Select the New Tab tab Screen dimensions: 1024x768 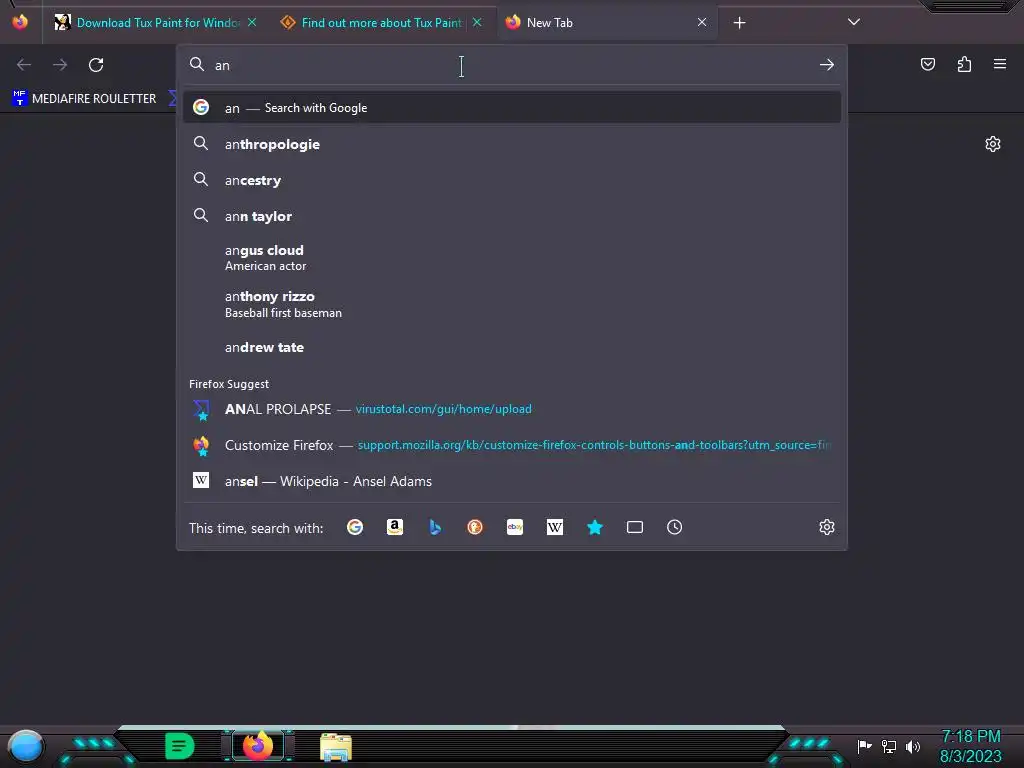tap(606, 23)
